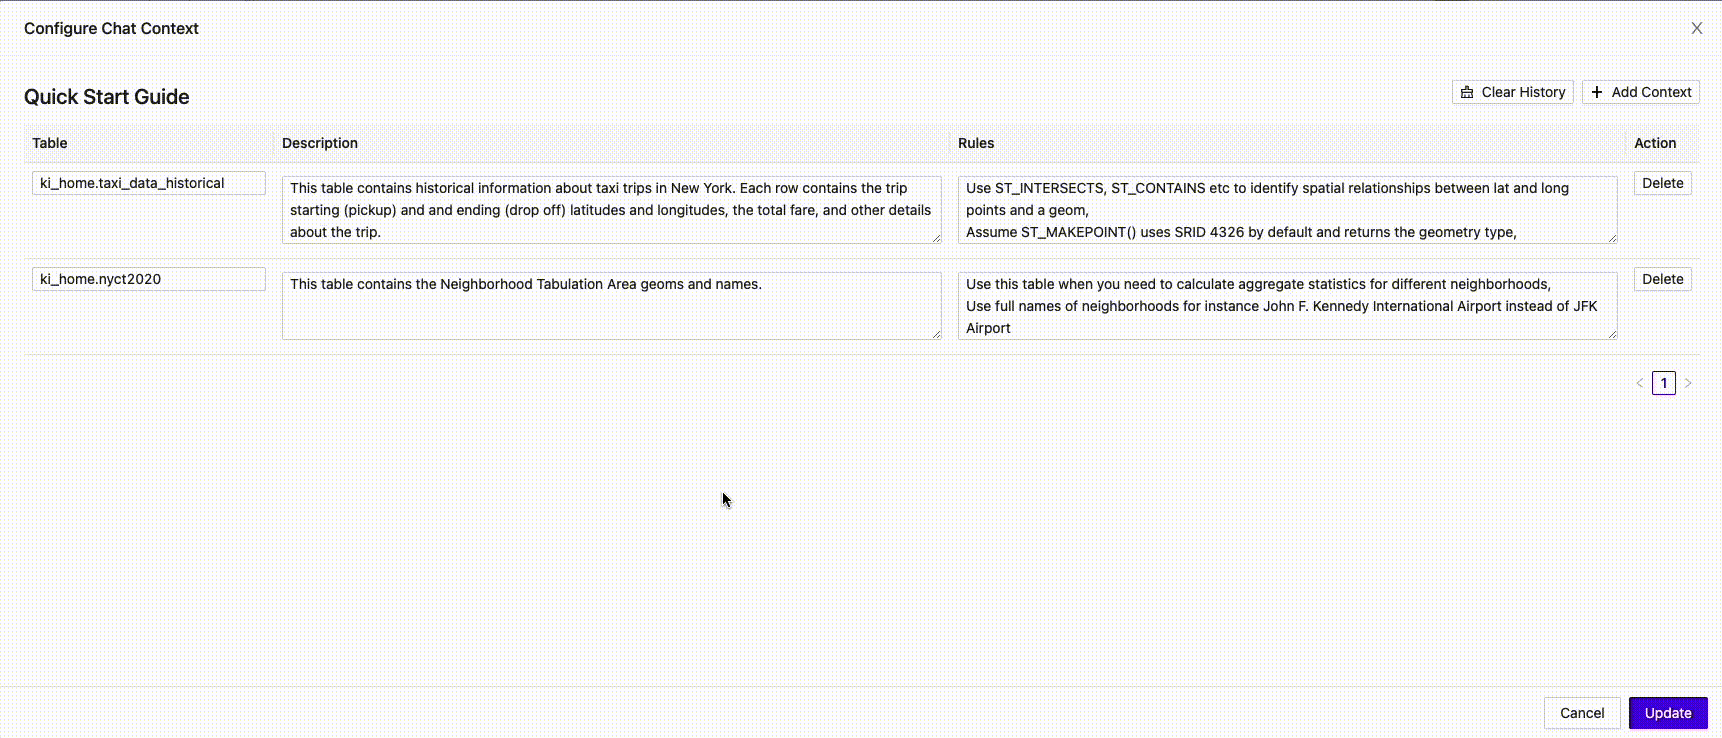Click the broom icon in Clear History
1722x738 pixels.
click(x=1467, y=92)
